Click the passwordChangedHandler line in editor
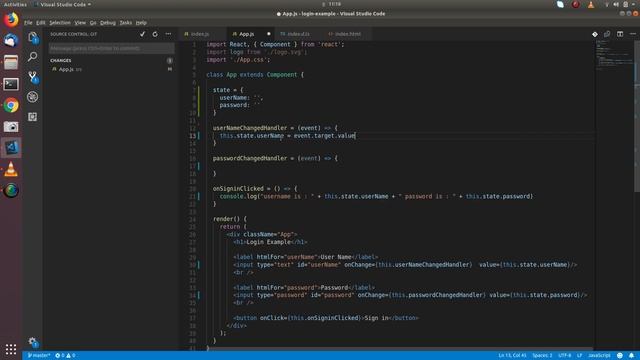Image resolution: width=640 pixels, height=360 pixels. click(275, 158)
